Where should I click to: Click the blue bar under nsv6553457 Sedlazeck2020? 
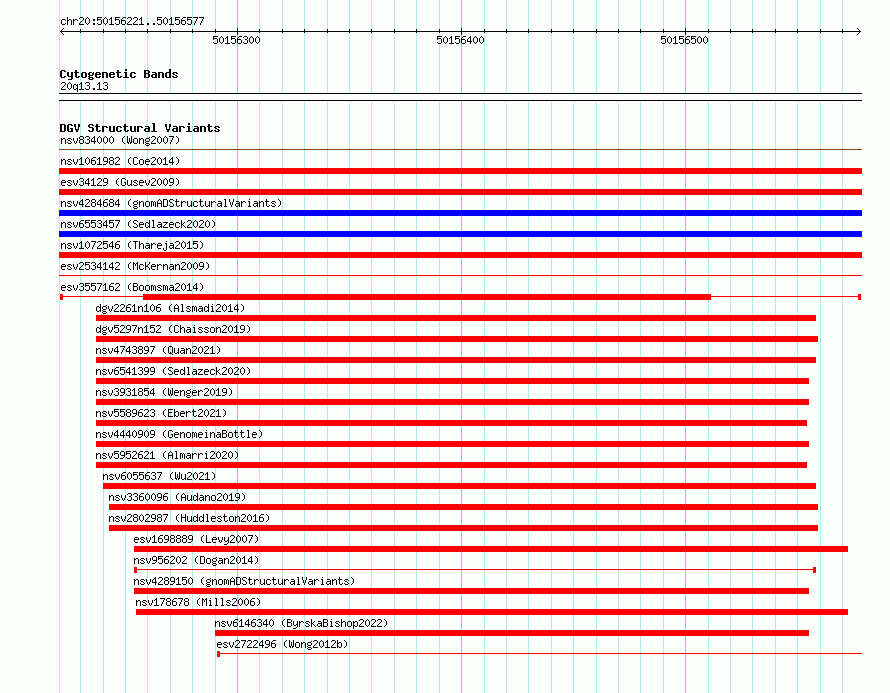tap(460, 234)
